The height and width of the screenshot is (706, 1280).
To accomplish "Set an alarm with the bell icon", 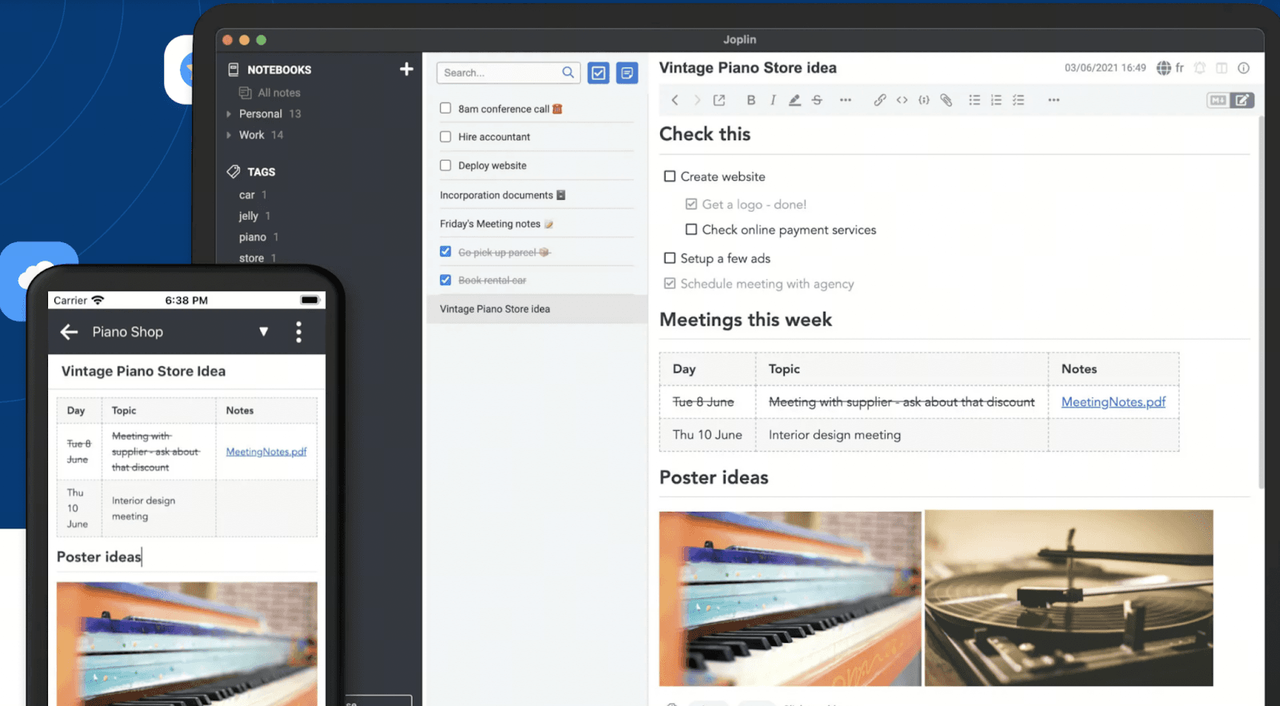I will [1200, 68].
